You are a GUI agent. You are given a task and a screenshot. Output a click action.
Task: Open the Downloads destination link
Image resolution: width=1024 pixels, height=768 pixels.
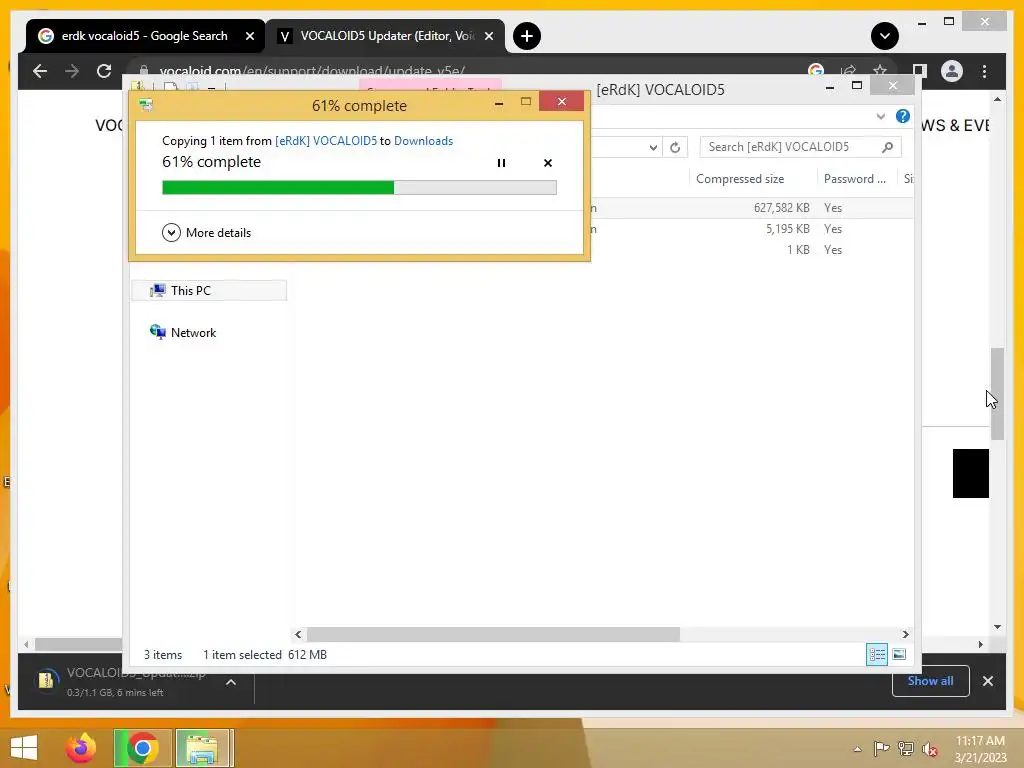423,140
